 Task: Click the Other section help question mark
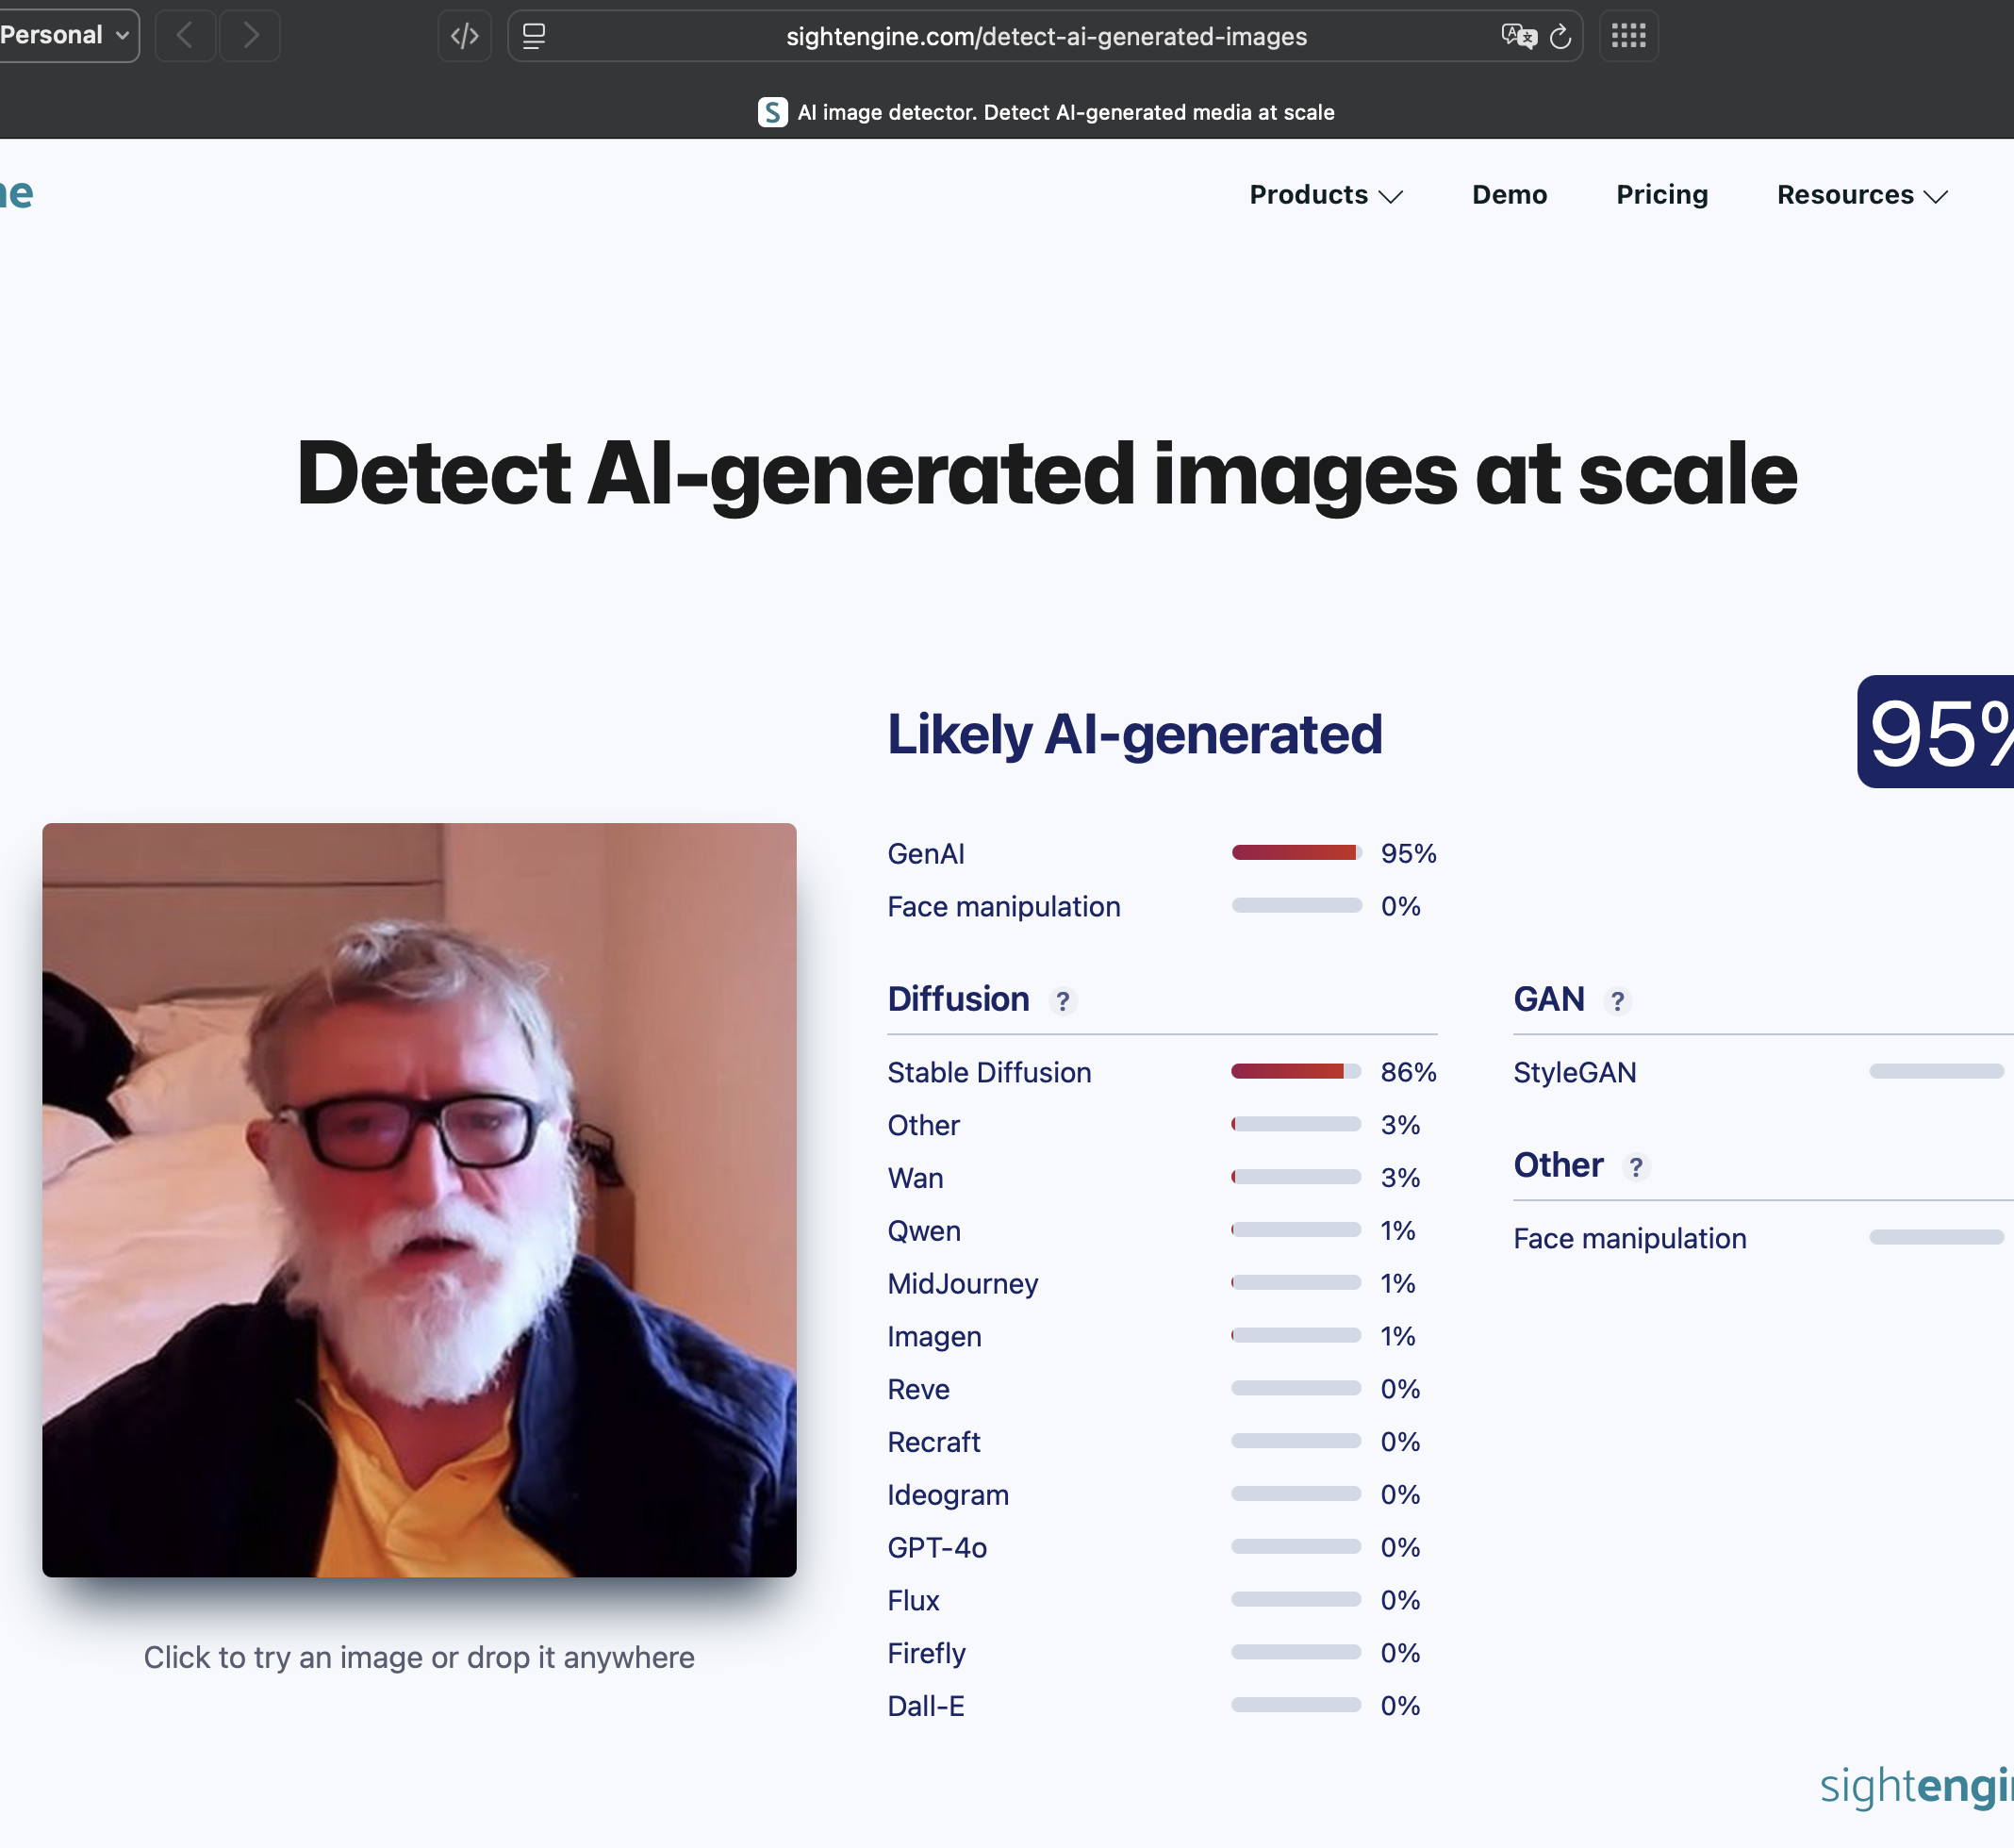[x=1635, y=1167]
